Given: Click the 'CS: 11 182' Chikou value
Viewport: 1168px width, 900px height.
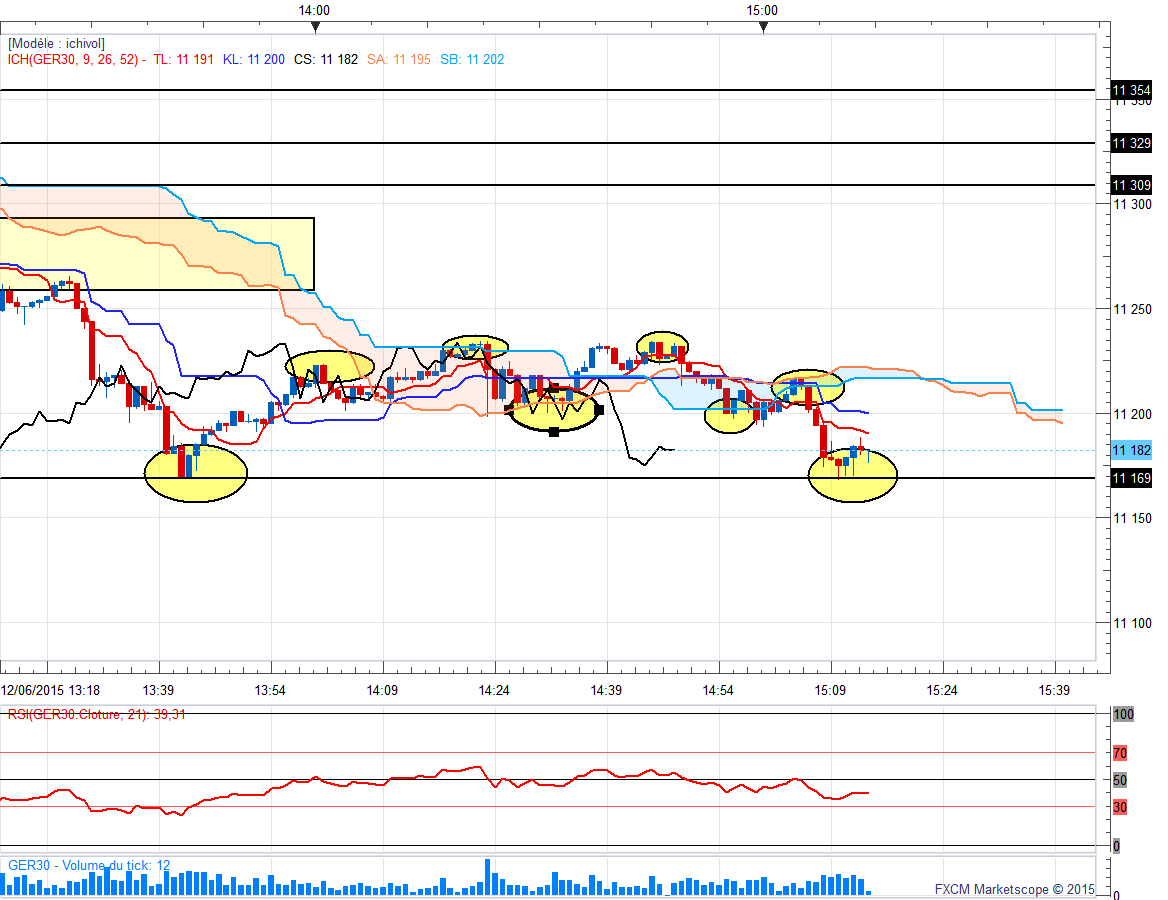Looking at the screenshot, I should 326,60.
